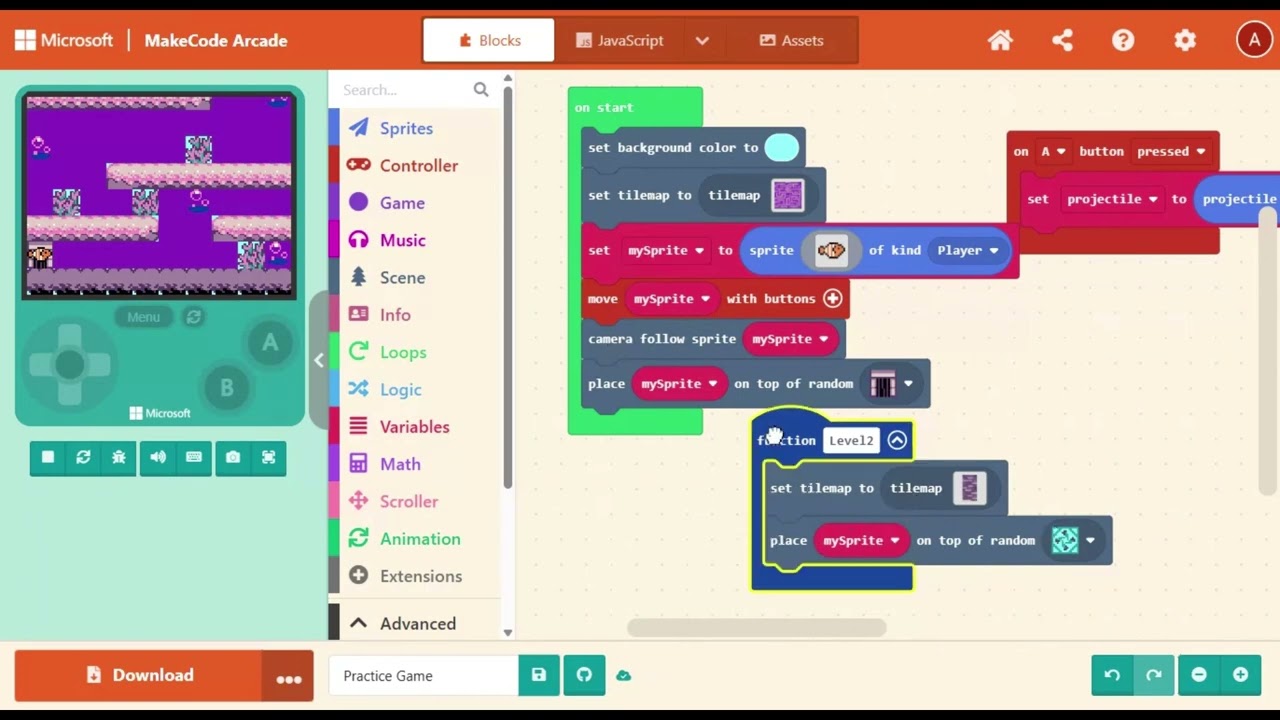1280x720 pixels.
Task: Click the simulator refresh icon beside Menu
Action: click(194, 317)
